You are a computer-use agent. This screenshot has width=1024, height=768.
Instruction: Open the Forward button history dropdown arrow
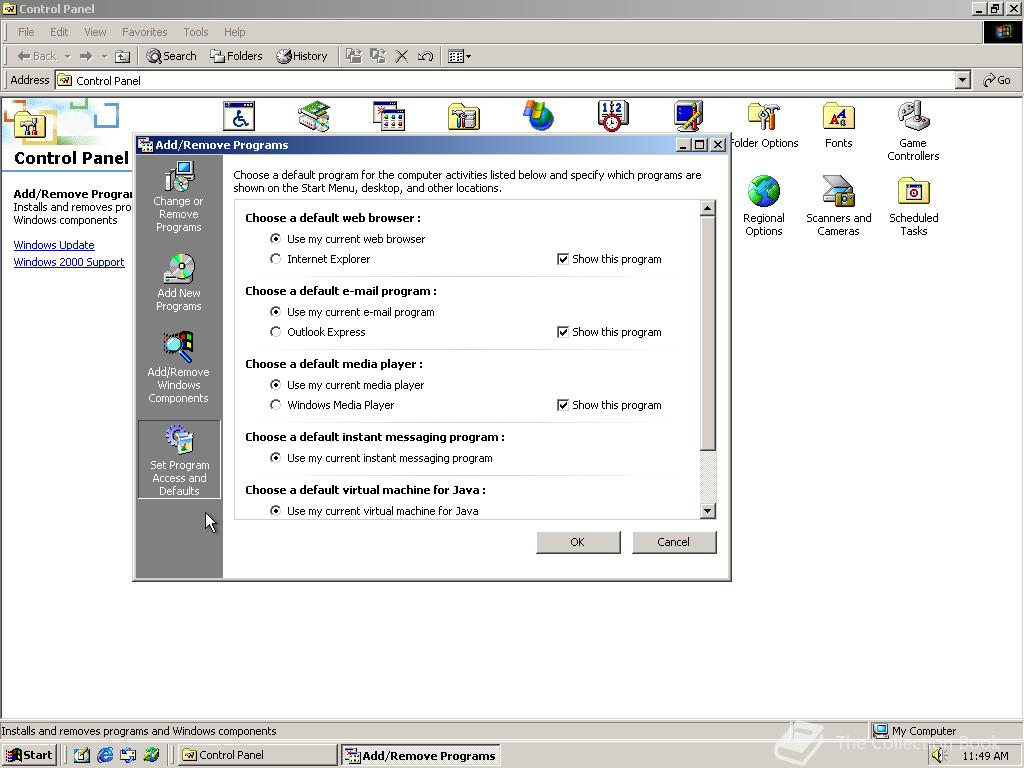(x=104, y=56)
